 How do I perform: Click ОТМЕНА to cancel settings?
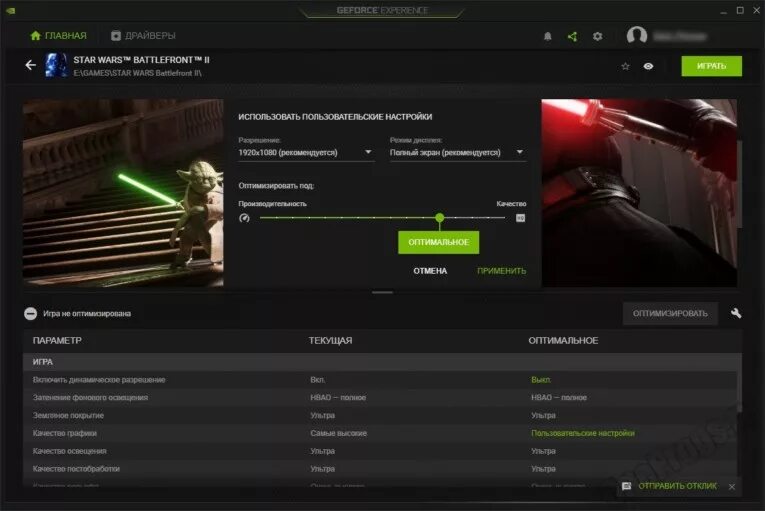point(430,271)
